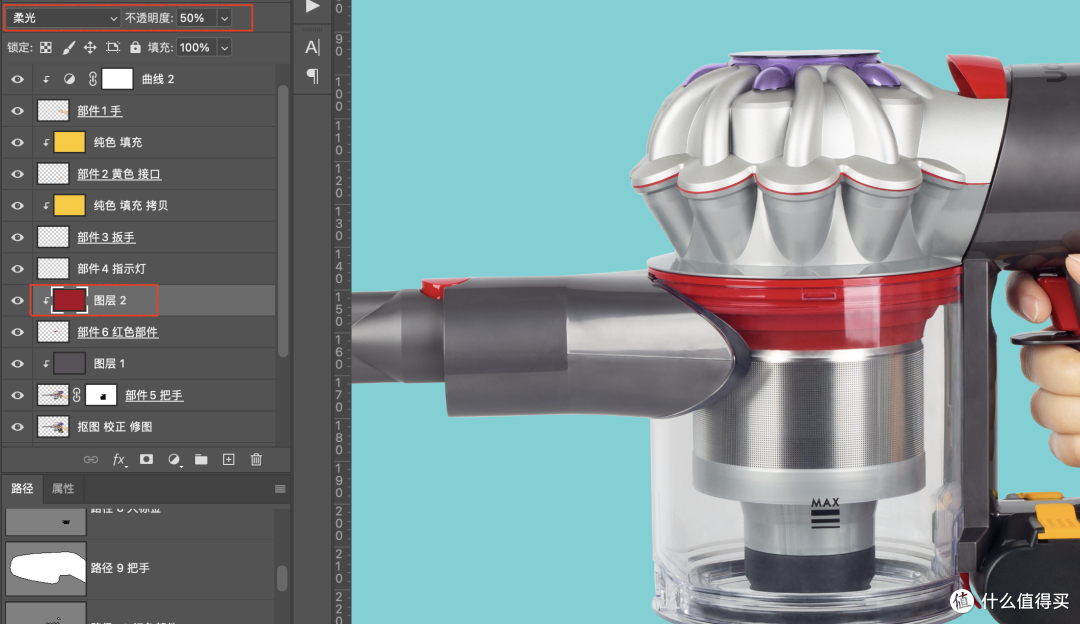Toggle visibility of 部件3 扳手 layer
This screenshot has width=1080, height=624.
click(18, 238)
